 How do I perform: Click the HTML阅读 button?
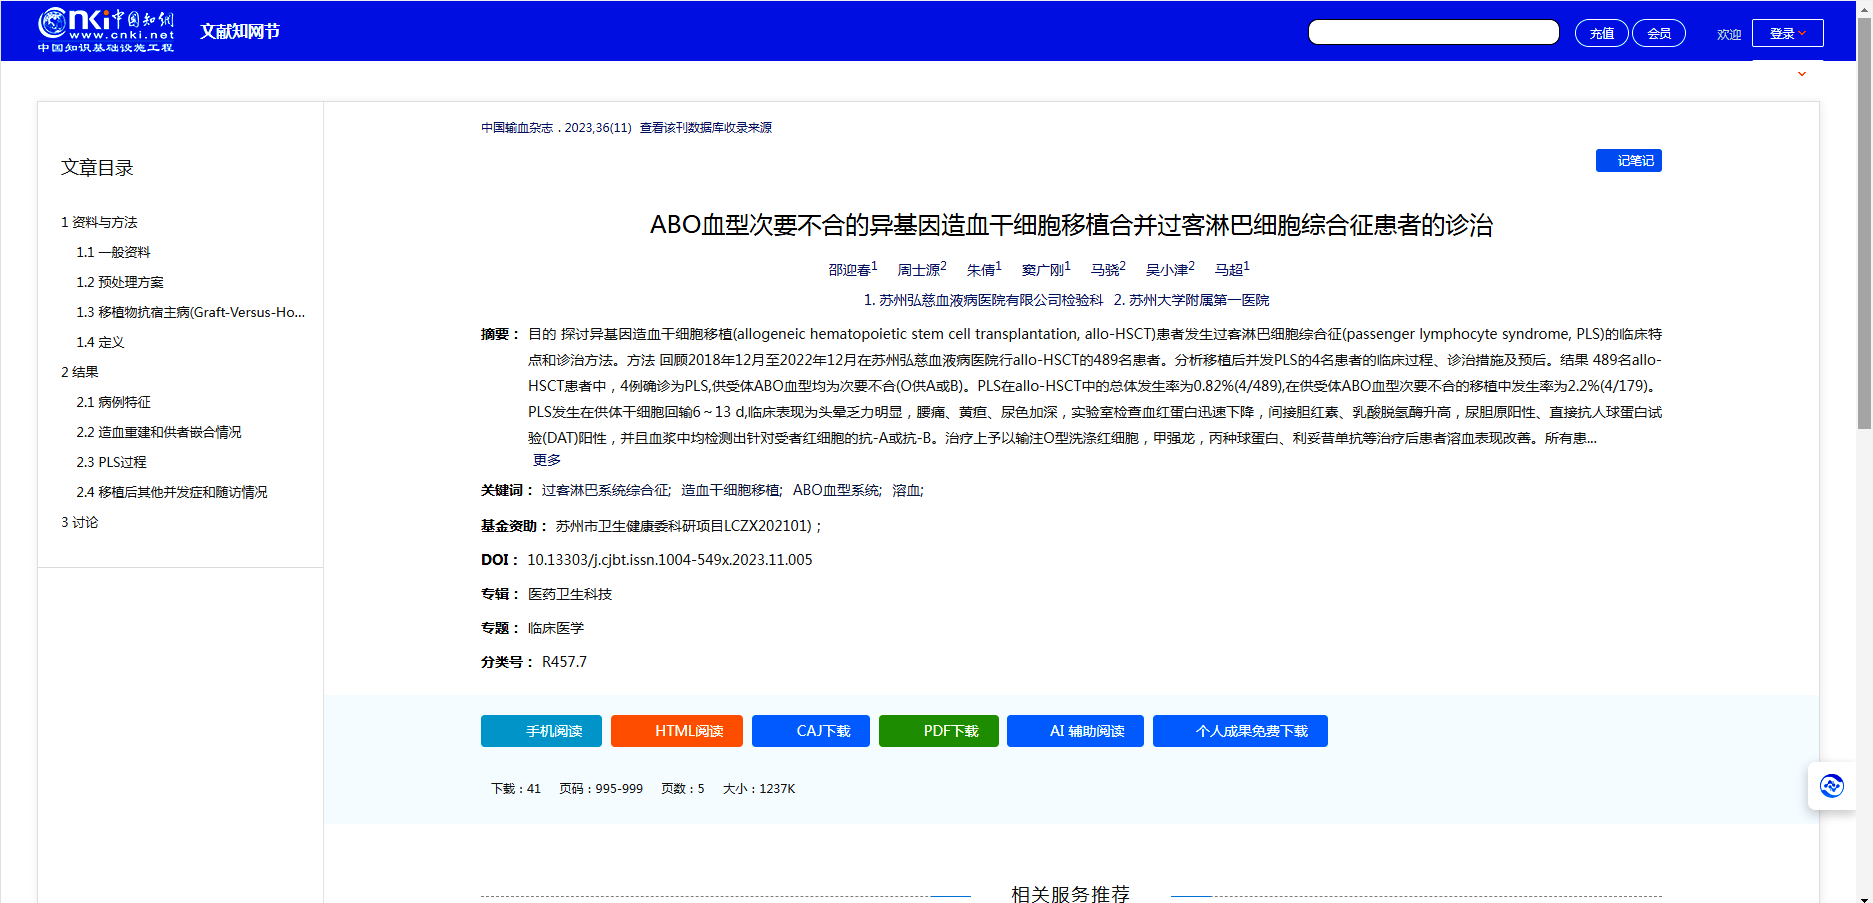pyautogui.click(x=677, y=731)
